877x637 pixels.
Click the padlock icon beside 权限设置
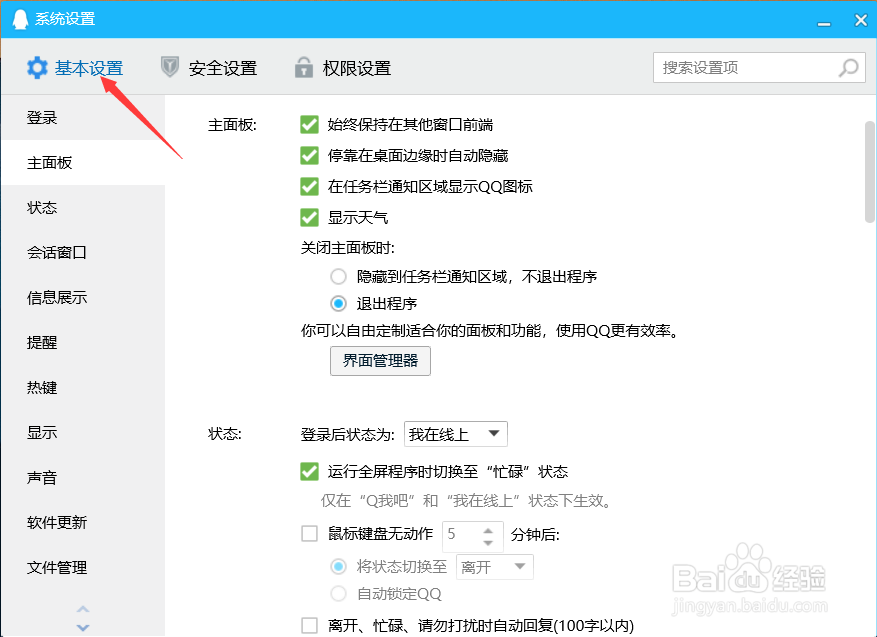tap(304, 67)
